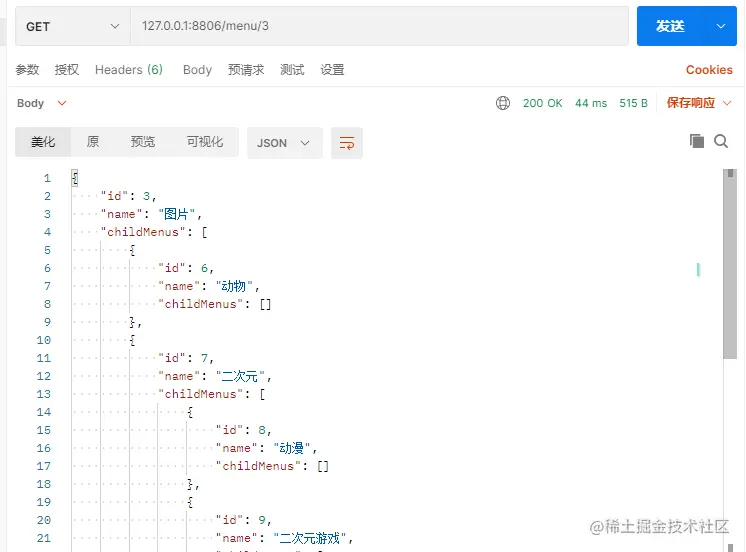Toggle the line wrap icon
The image size is (746, 552).
tap(347, 143)
